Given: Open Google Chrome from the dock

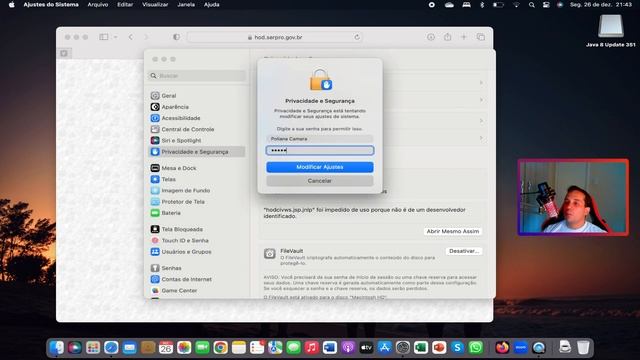Looking at the screenshot, I should tap(220, 348).
